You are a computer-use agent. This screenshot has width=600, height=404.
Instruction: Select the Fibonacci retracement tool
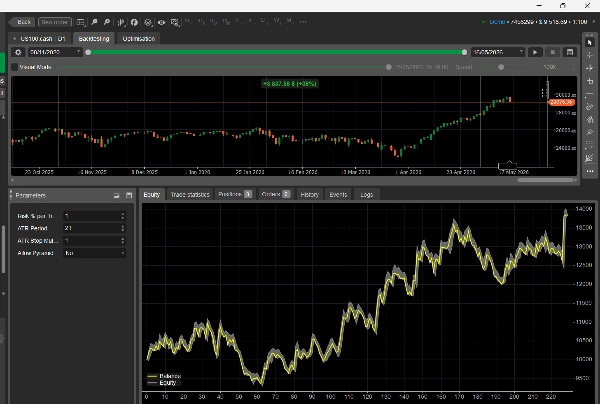[590, 132]
